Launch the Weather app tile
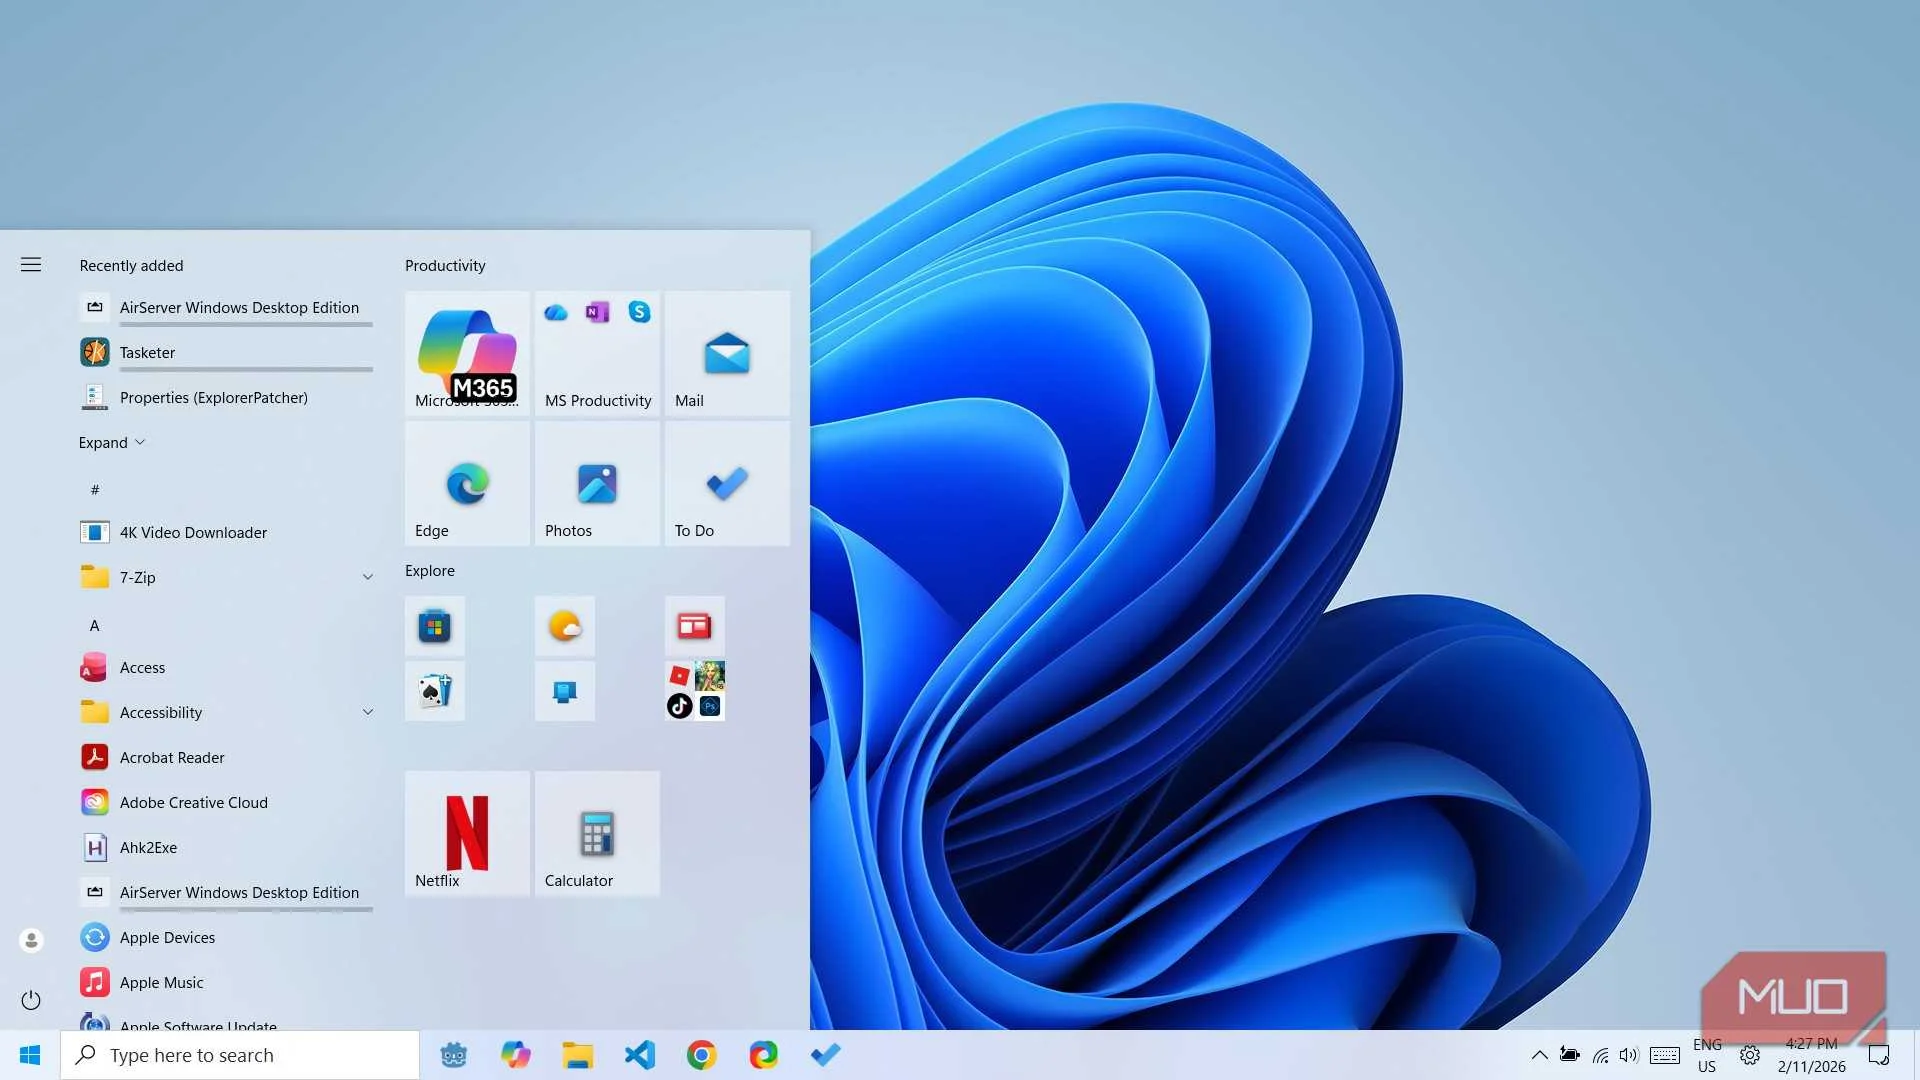Image resolution: width=1920 pixels, height=1080 pixels. [x=565, y=626]
